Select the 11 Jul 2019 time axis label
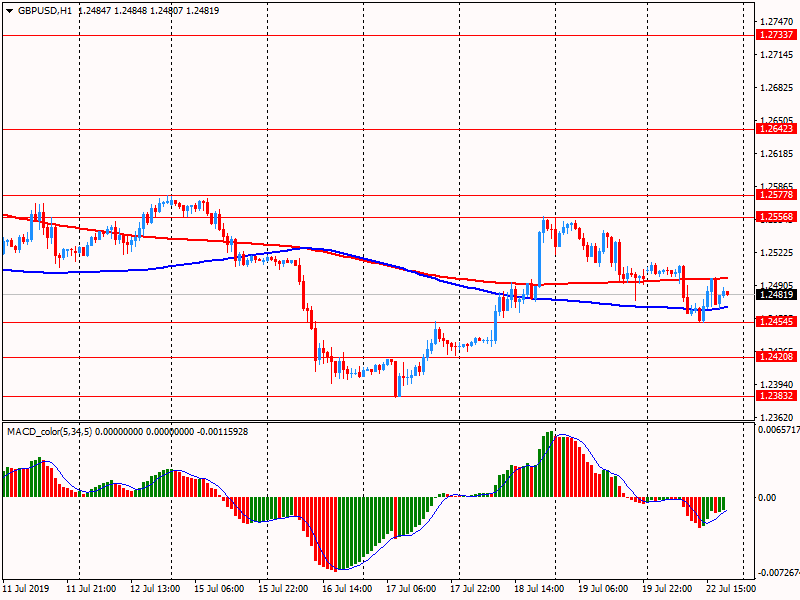The width and height of the screenshot is (800, 600). click(x=26, y=589)
